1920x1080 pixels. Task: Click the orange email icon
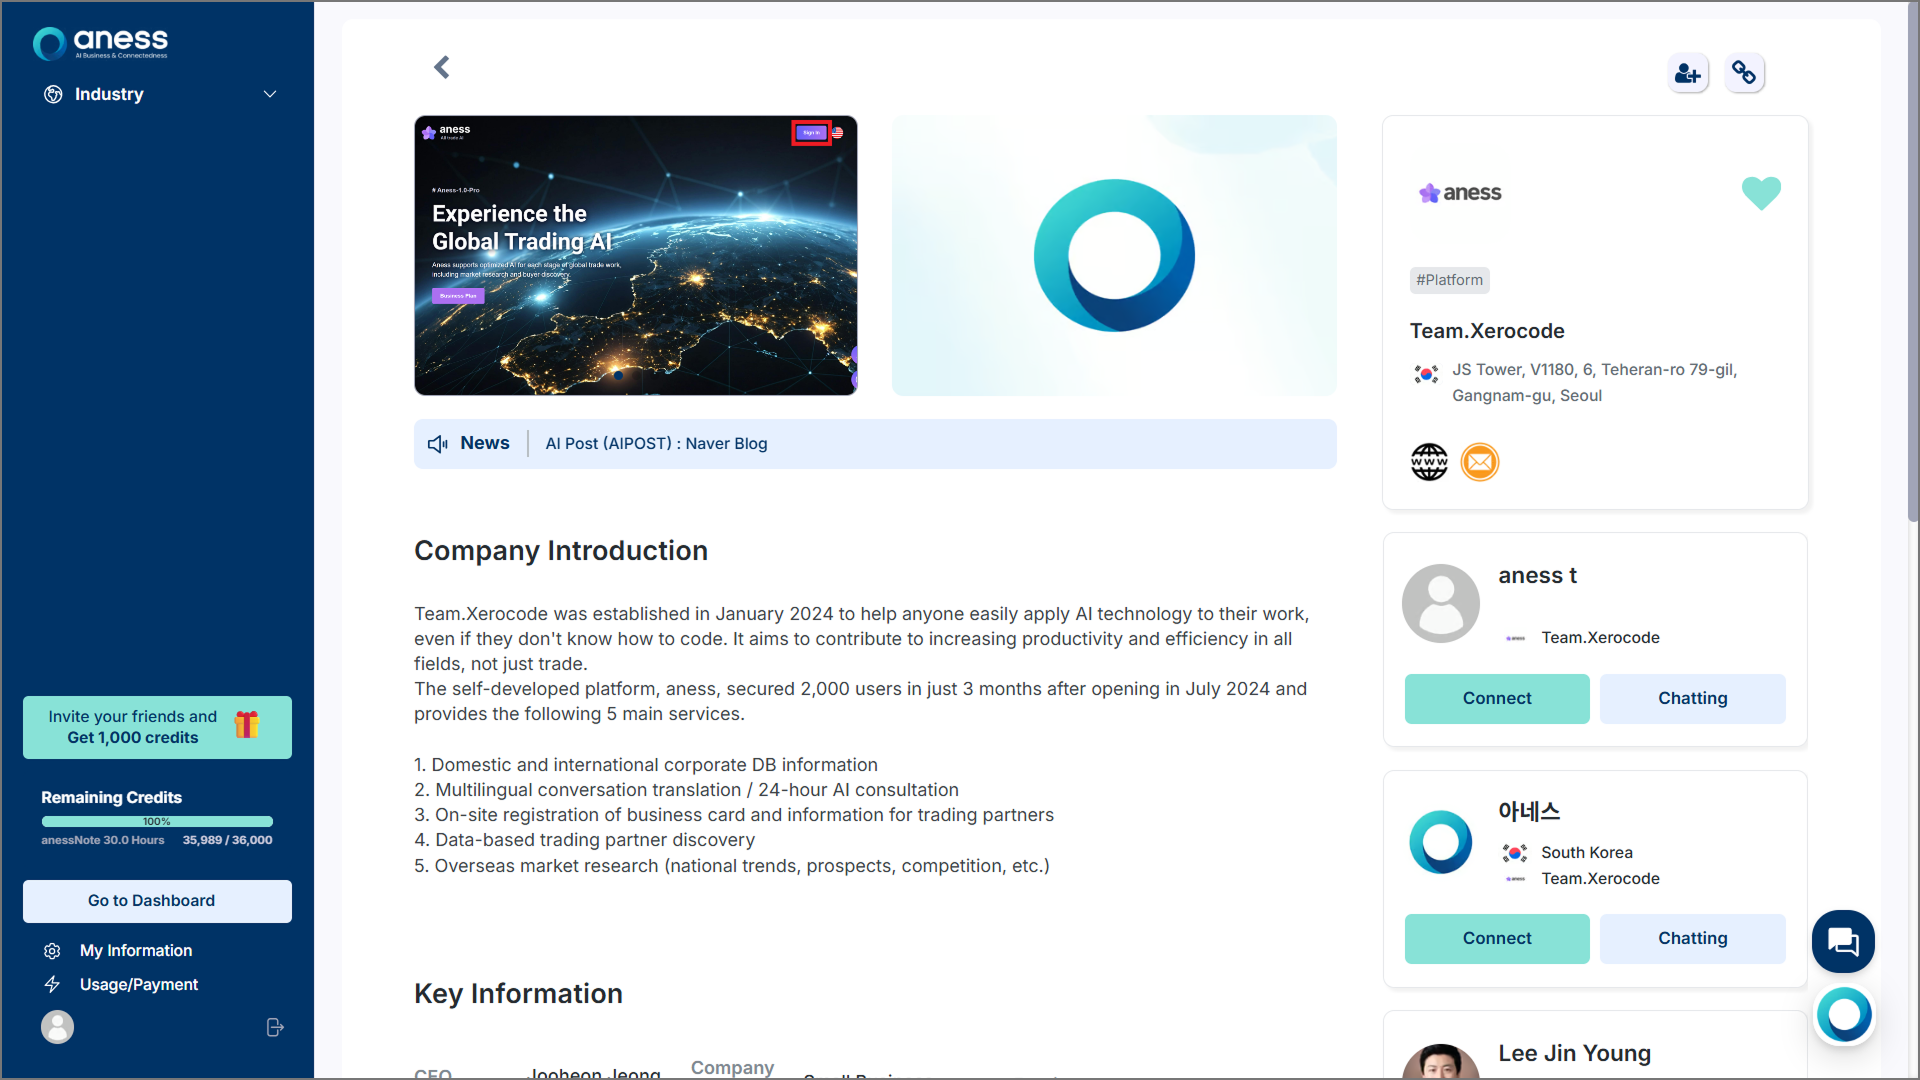[x=1480, y=462]
